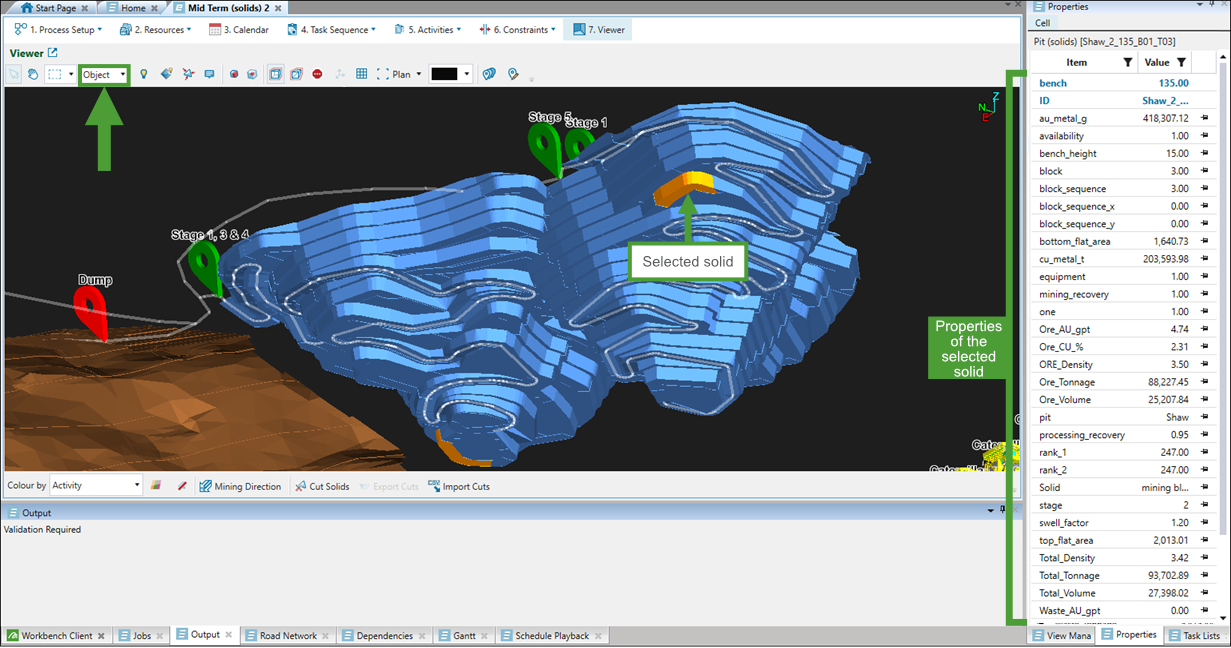Click the light bulb icon in viewer toolbar
Viewport: 1231px width, 648px height.
[x=144, y=74]
